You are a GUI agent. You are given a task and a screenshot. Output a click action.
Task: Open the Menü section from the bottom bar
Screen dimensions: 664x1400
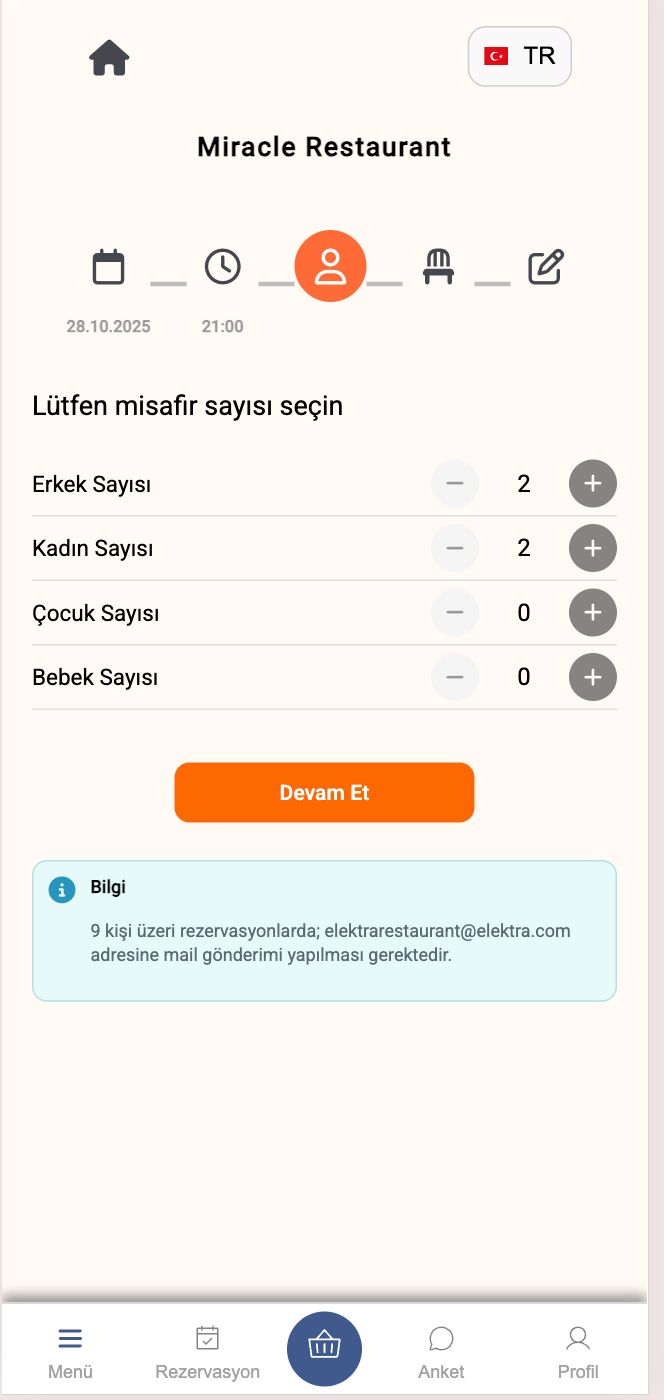point(70,1347)
